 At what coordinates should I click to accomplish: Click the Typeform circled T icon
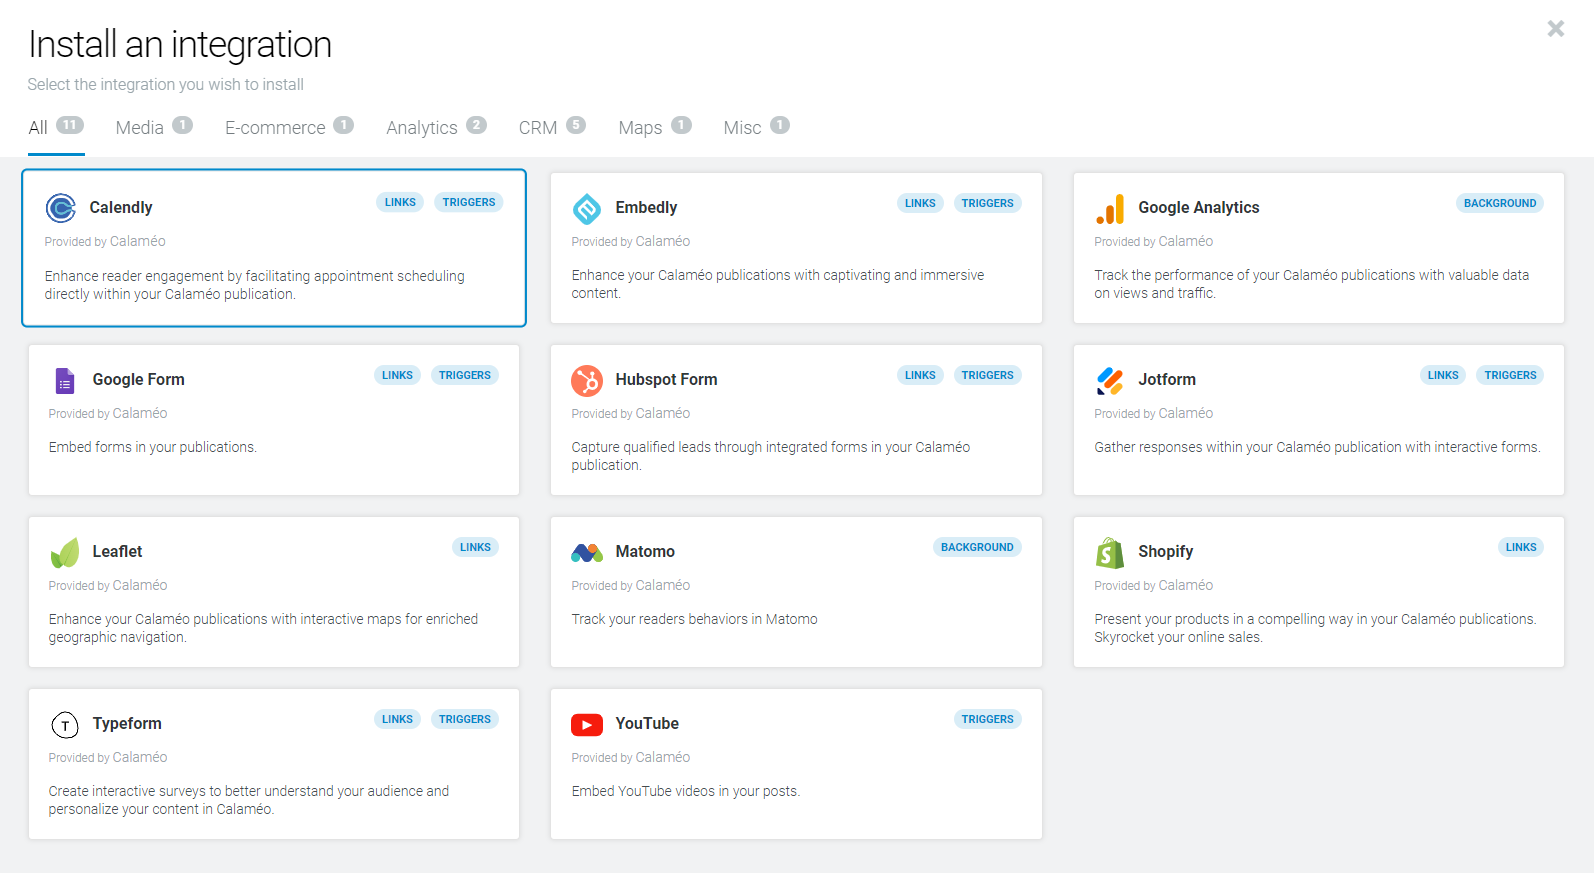click(x=65, y=724)
